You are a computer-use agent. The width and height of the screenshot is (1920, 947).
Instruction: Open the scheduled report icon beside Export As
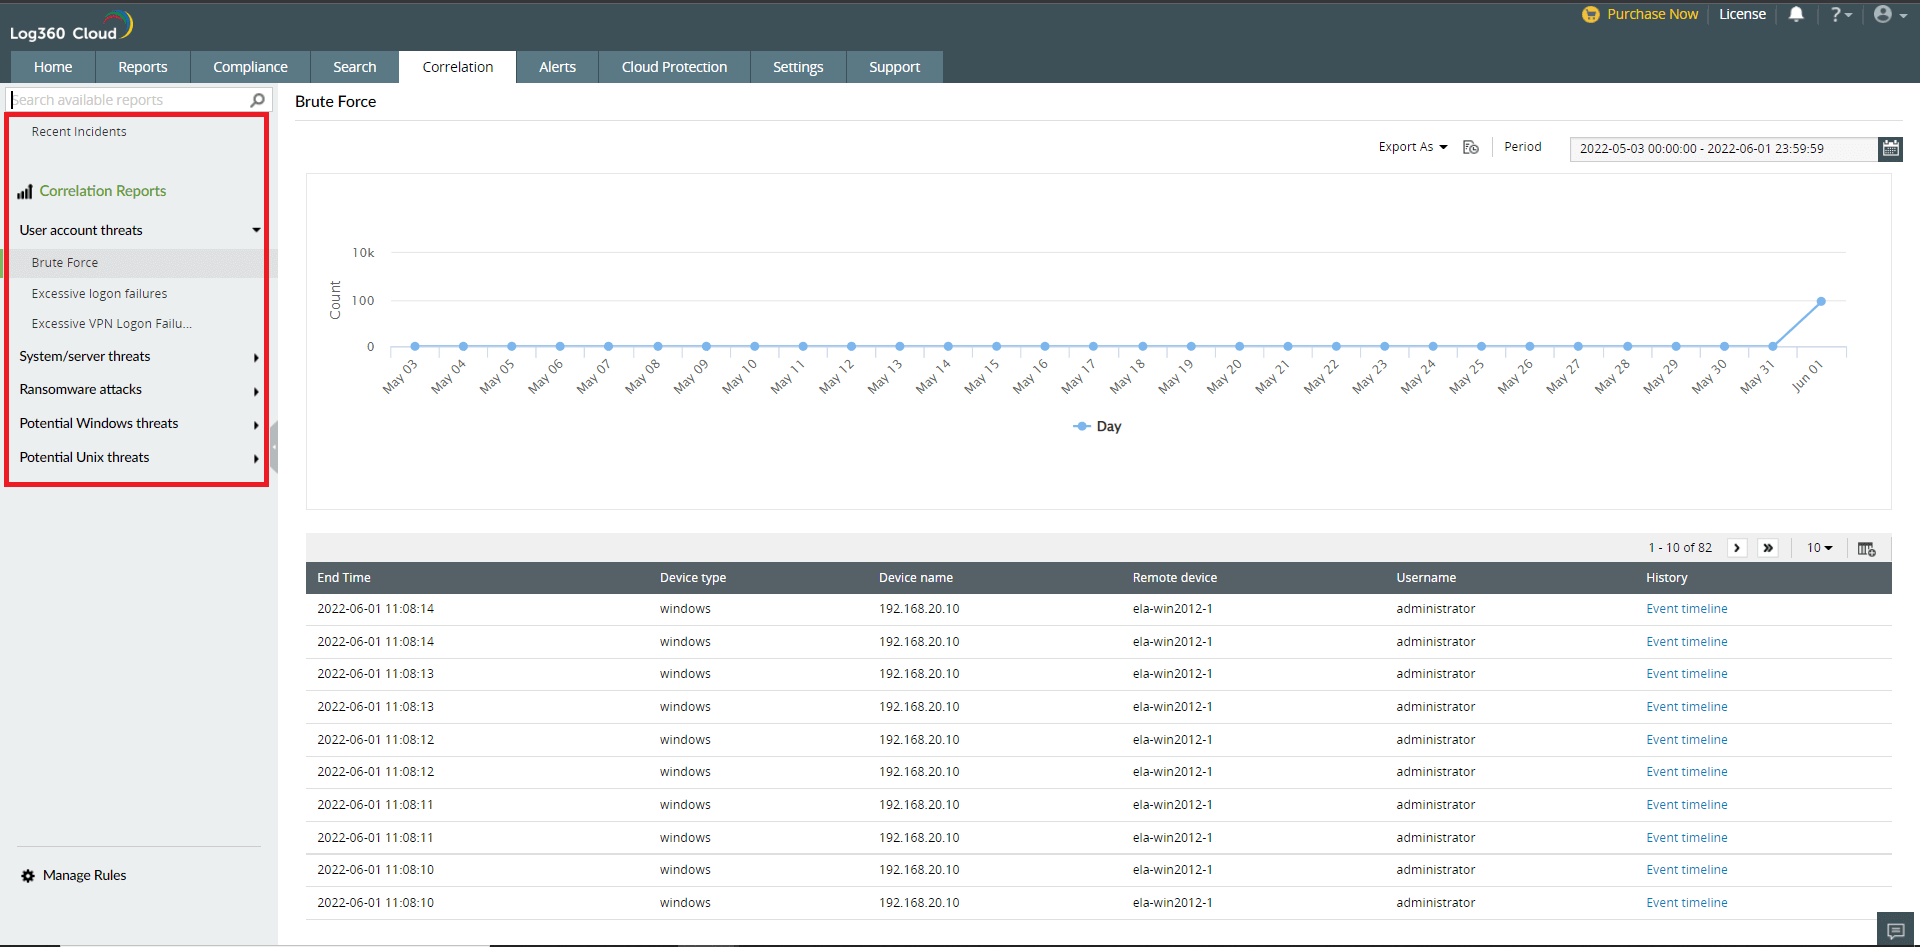(1470, 147)
